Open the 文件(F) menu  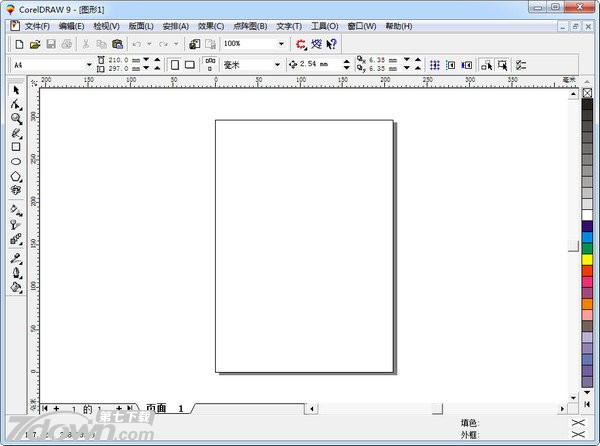point(37,25)
